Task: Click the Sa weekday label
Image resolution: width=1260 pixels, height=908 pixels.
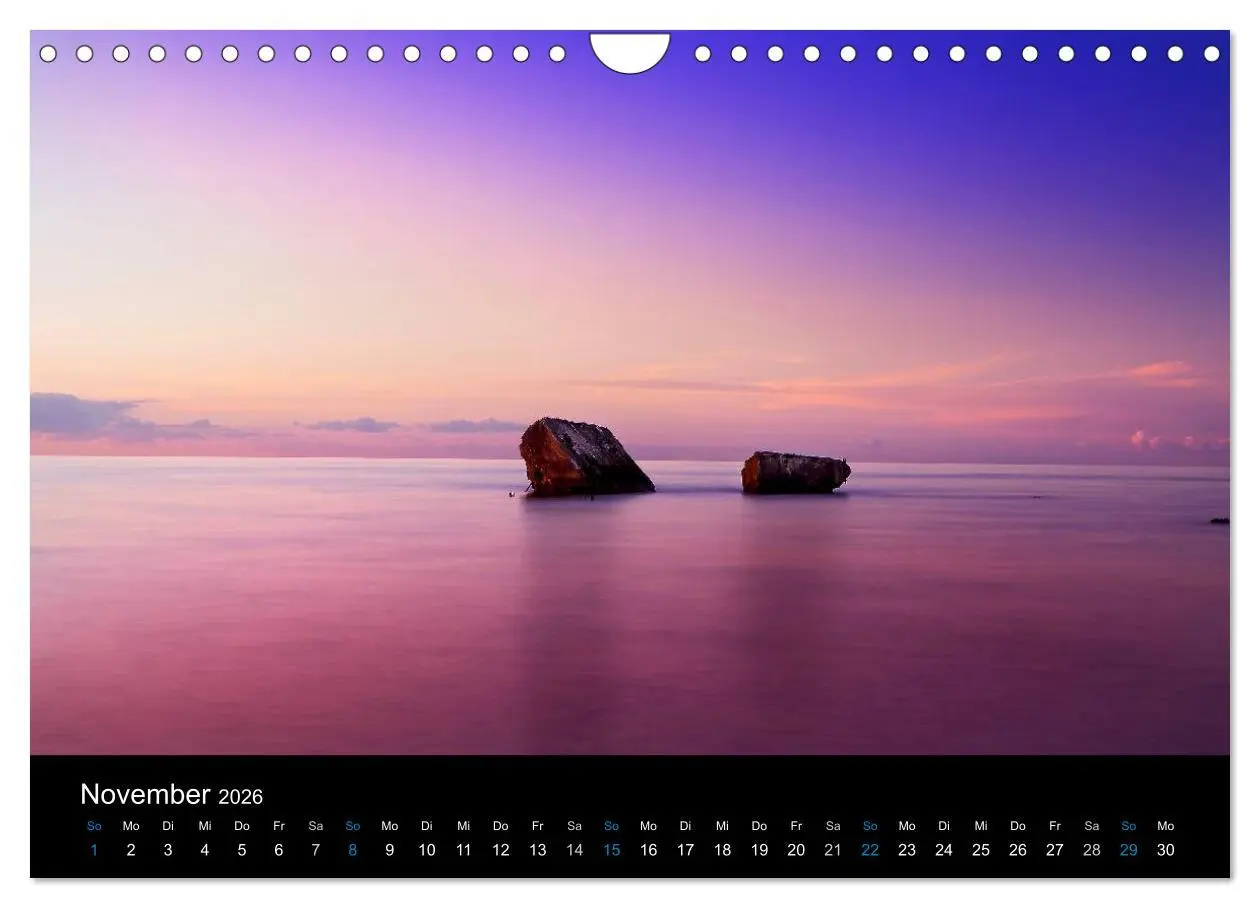Action: pos(315,825)
